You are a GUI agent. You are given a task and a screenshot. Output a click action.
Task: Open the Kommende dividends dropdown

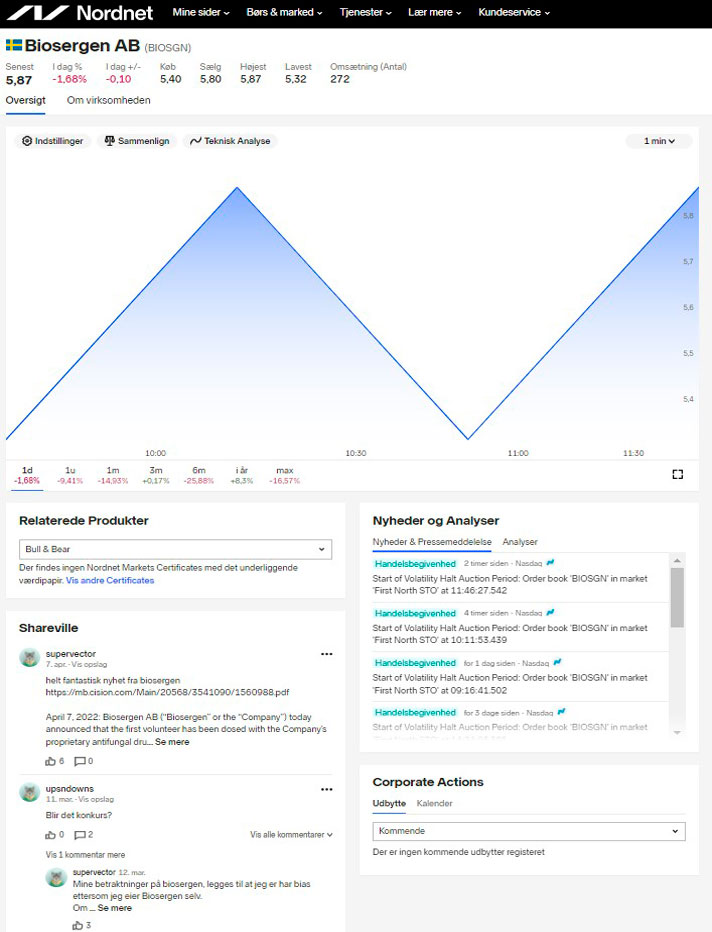pos(528,831)
